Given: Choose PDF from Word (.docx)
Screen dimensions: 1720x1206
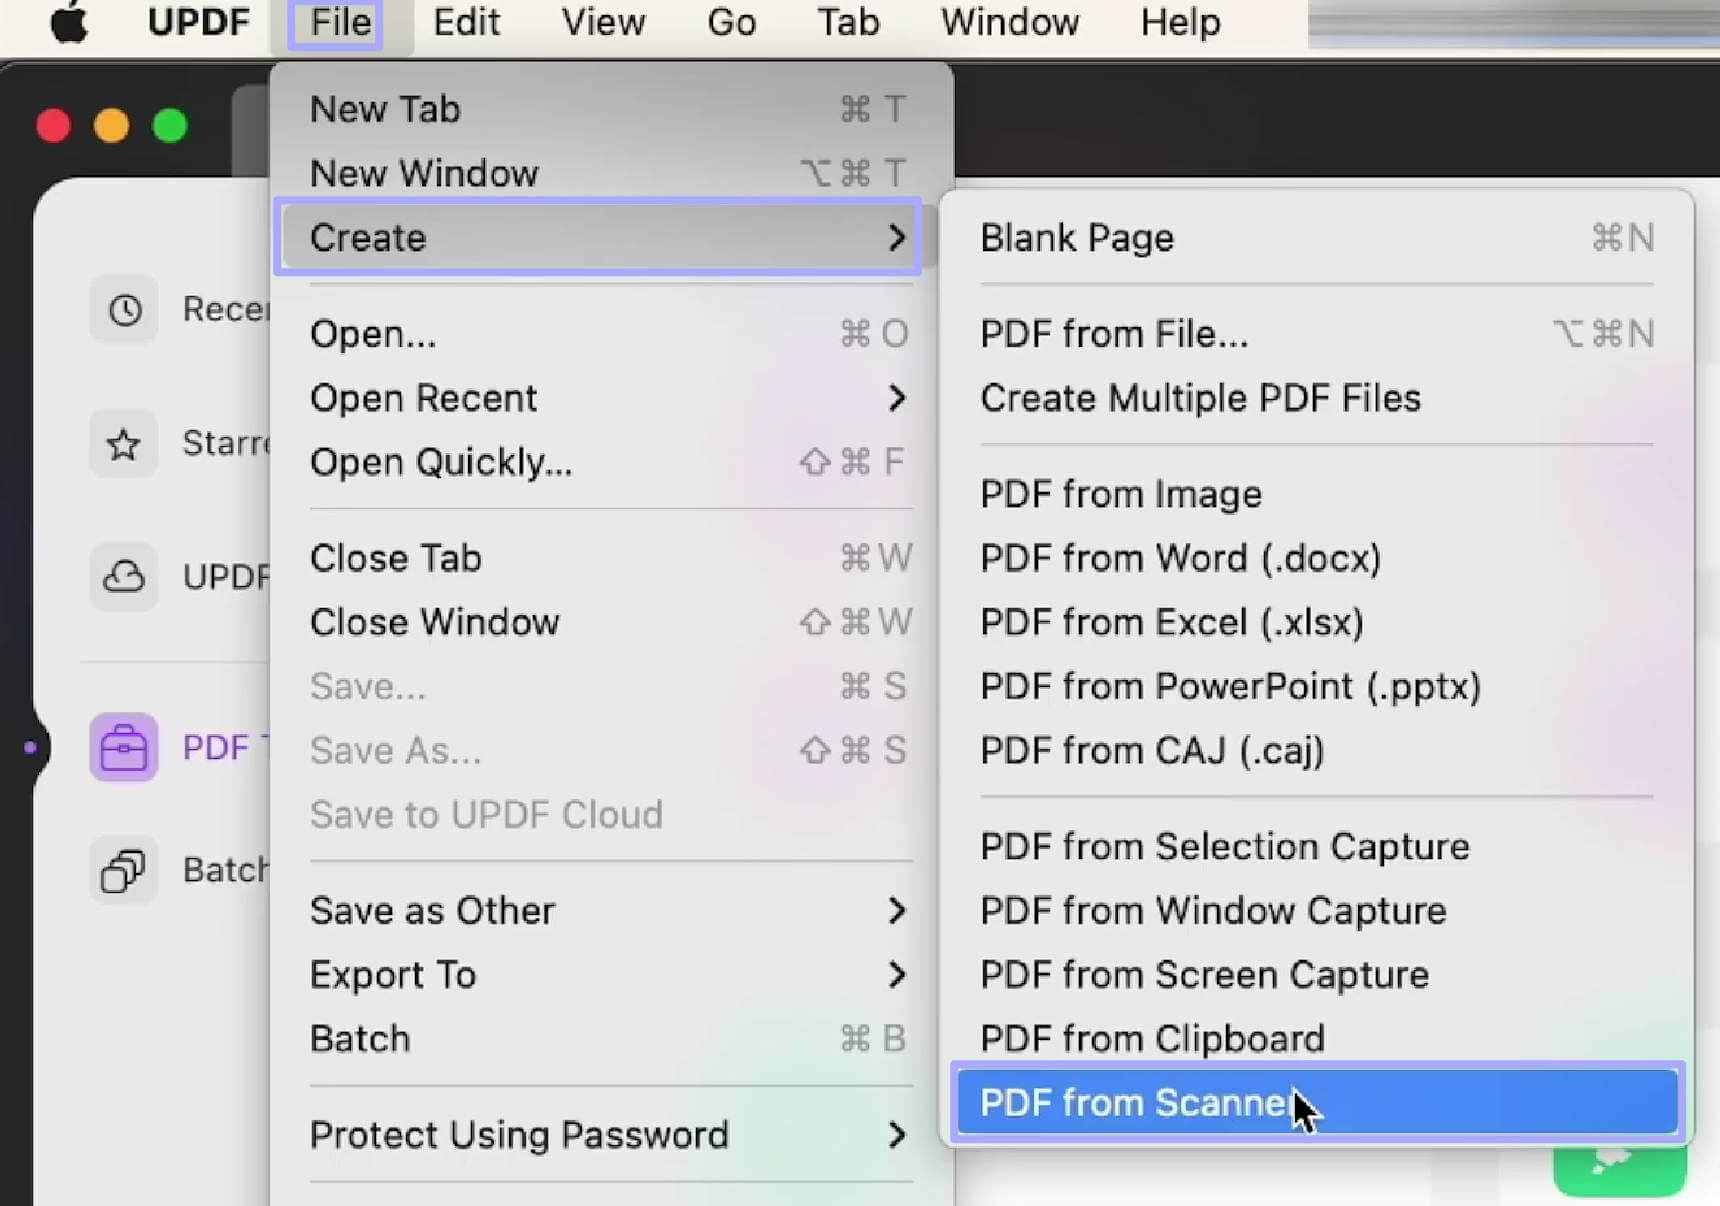Looking at the screenshot, I should (x=1180, y=558).
